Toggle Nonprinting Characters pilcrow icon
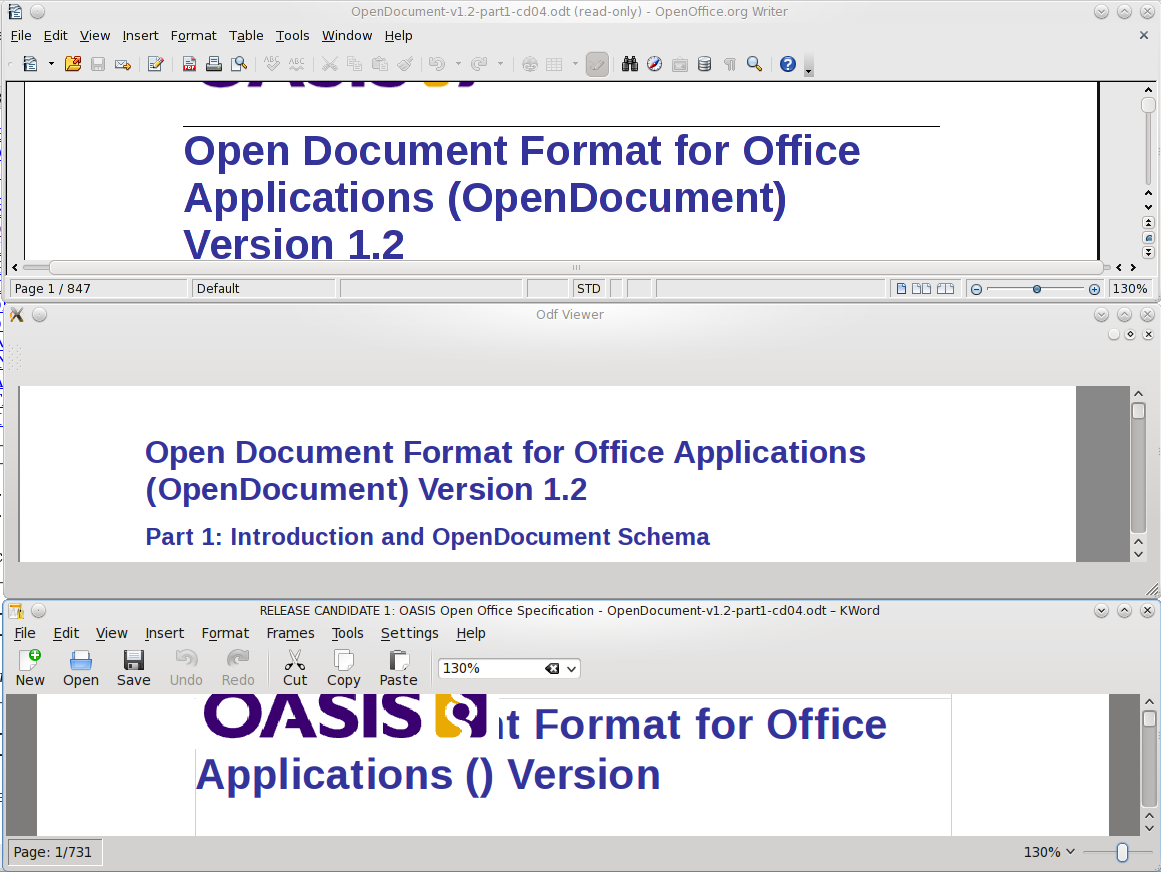This screenshot has height=872, width=1161. point(729,64)
